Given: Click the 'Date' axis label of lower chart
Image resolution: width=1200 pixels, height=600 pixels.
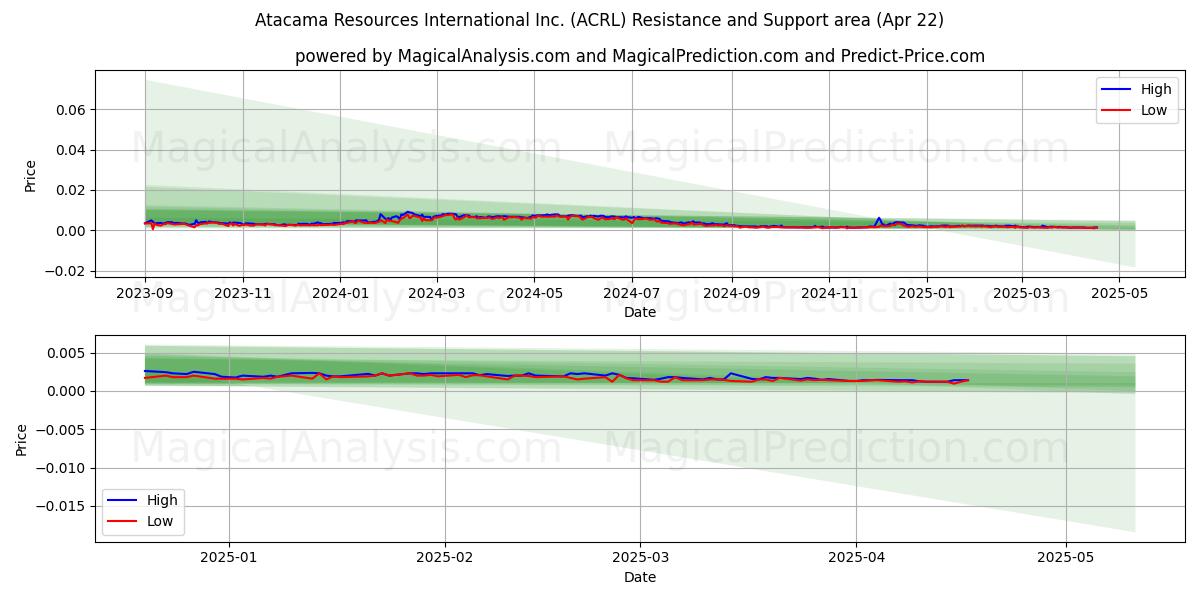Looking at the screenshot, I should click(x=640, y=577).
